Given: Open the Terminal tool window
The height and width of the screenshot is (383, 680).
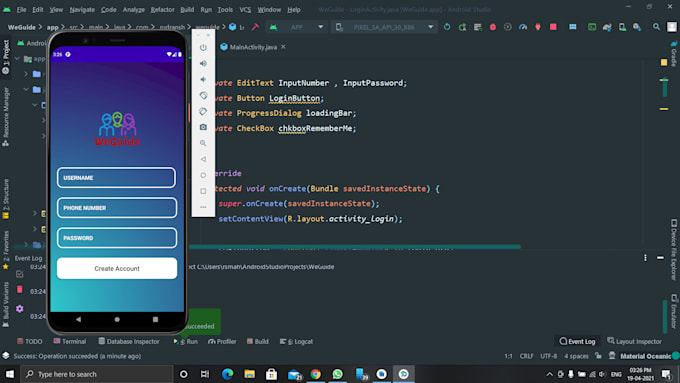Looking at the screenshot, I should tap(69, 341).
